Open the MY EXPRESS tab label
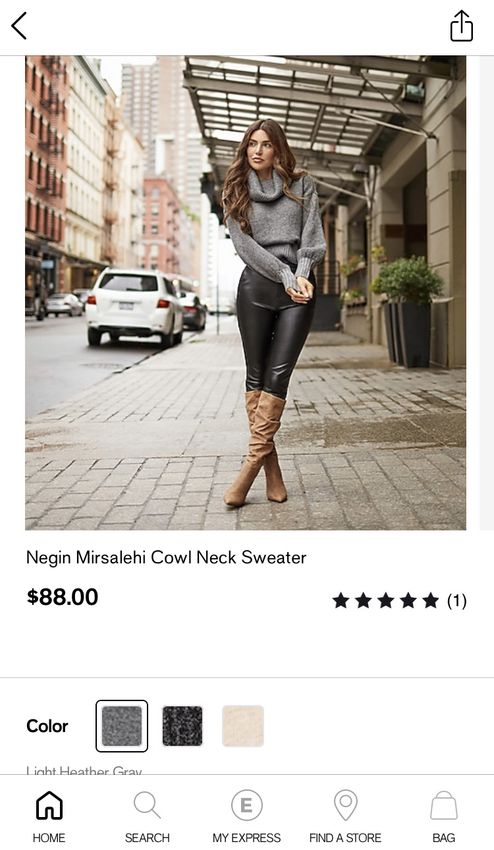Screen dimensions: 494x850 coord(247,838)
